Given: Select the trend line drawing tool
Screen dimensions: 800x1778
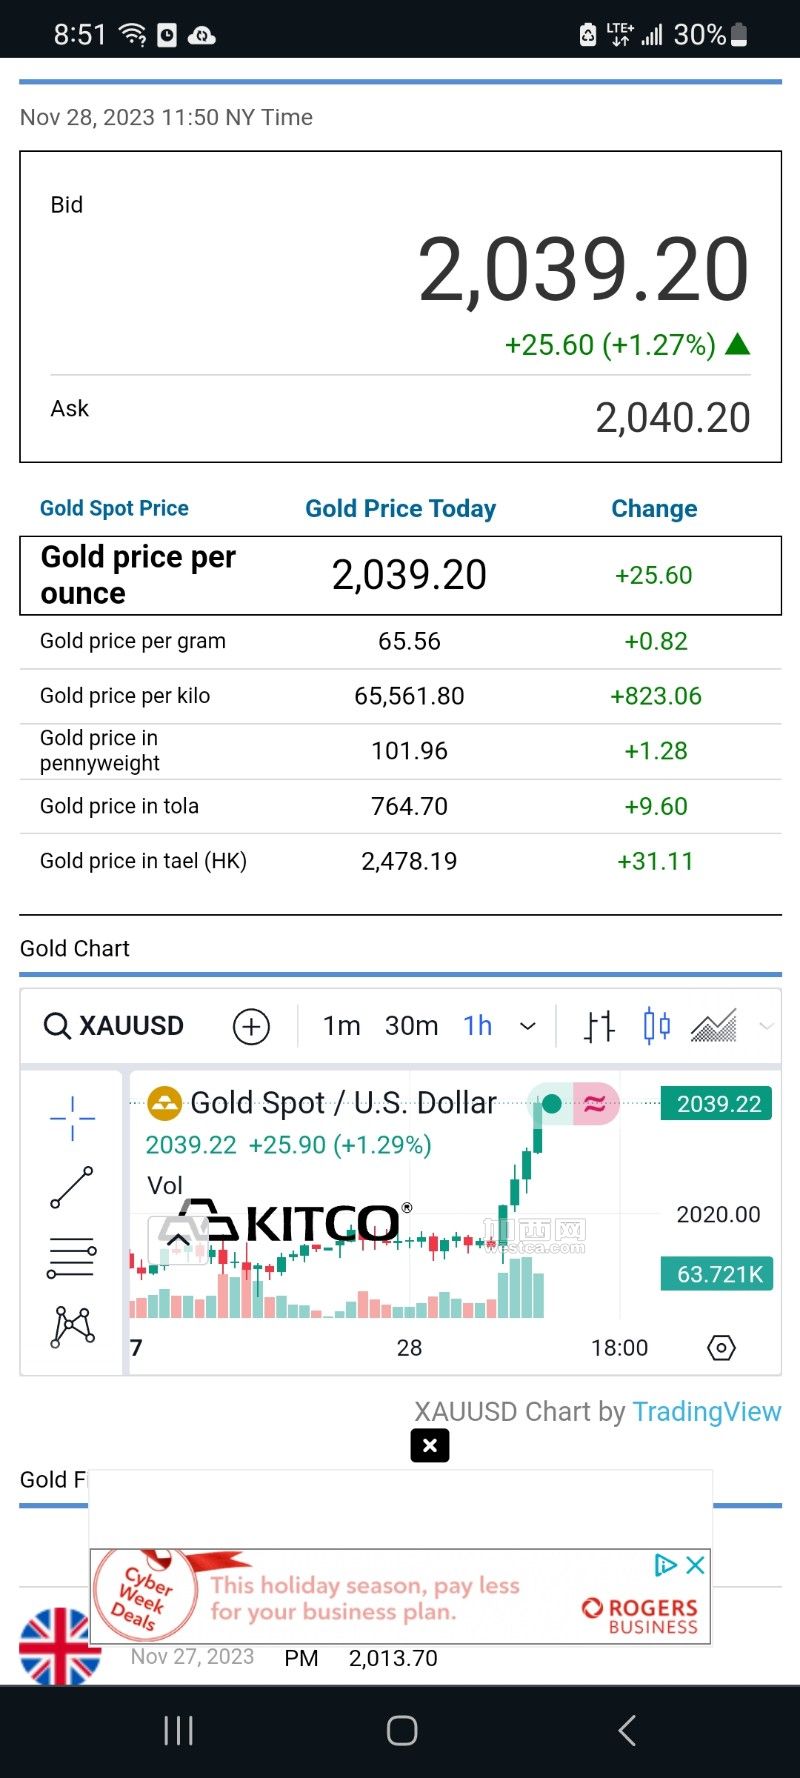Looking at the screenshot, I should point(72,1187).
